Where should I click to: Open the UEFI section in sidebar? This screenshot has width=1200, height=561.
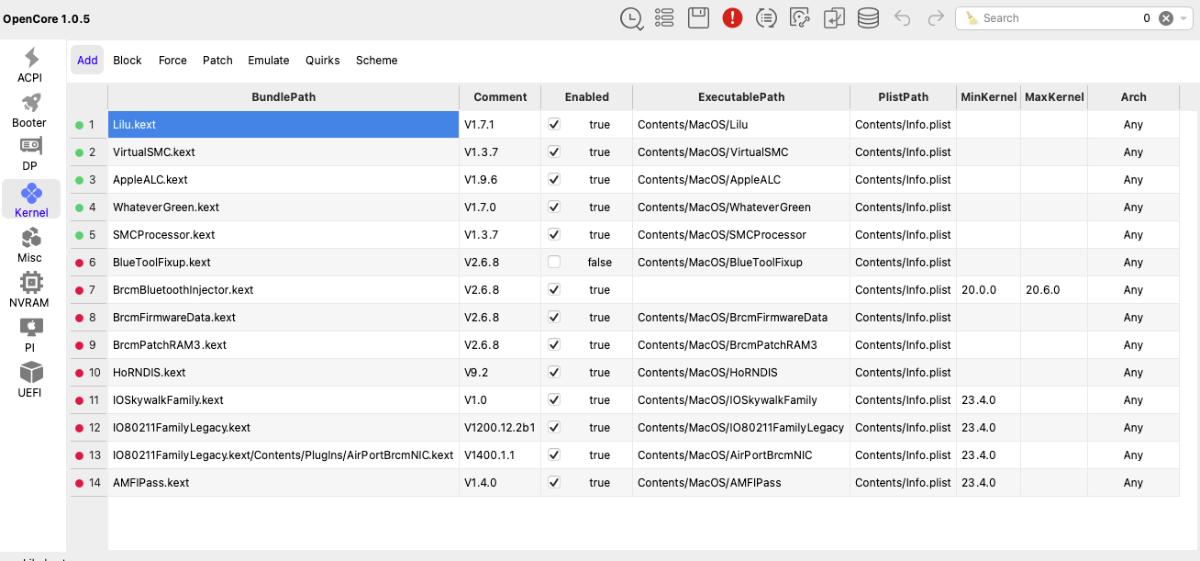point(30,380)
